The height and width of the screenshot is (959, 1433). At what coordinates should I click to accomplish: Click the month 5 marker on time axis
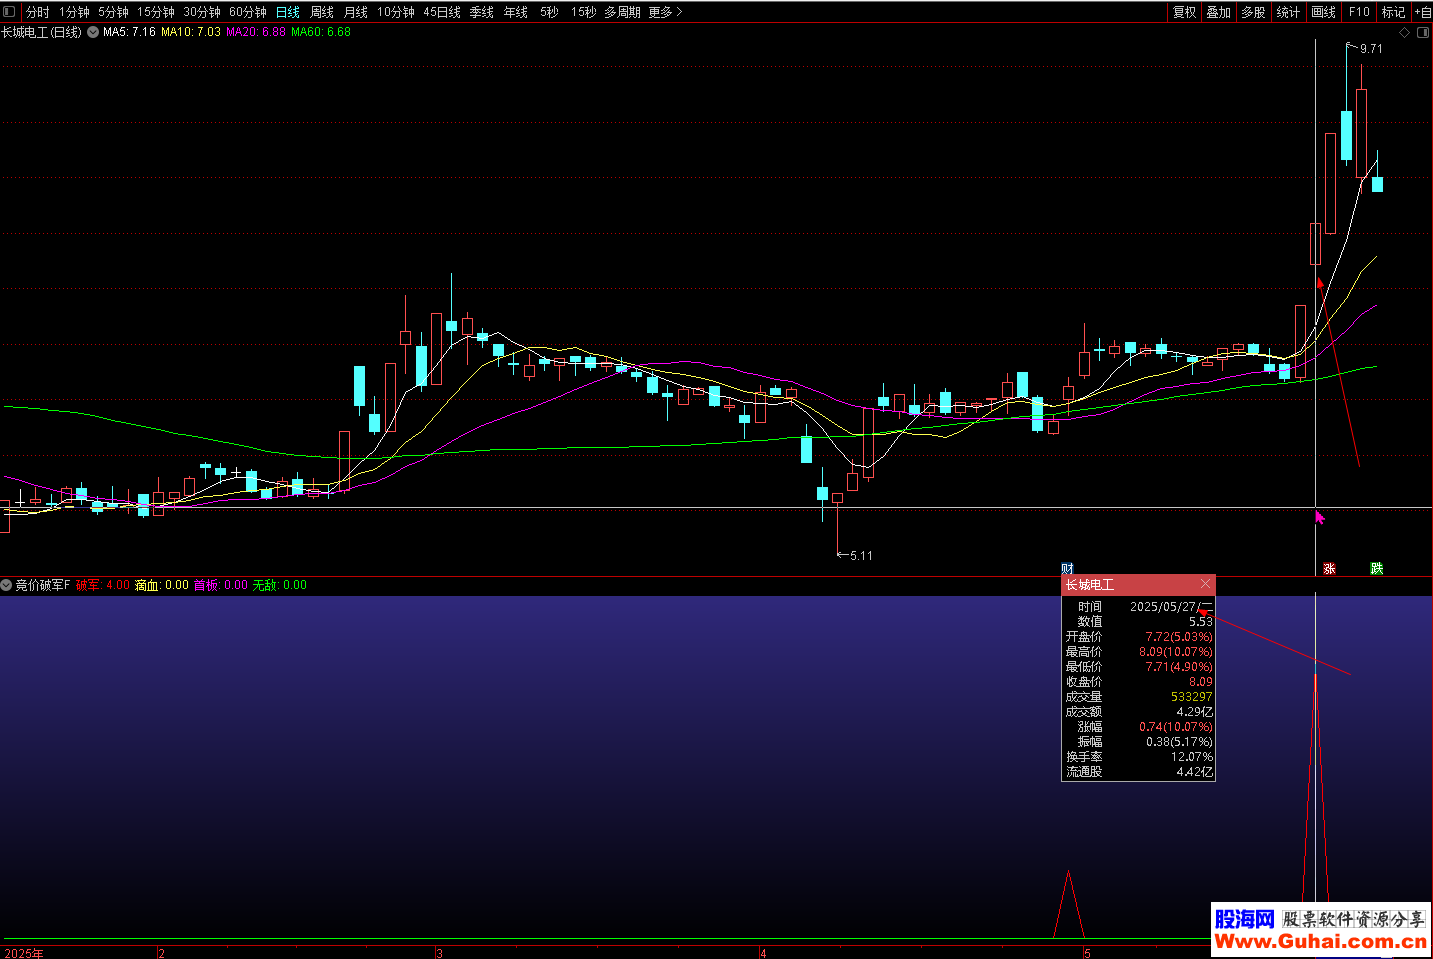tap(1087, 953)
